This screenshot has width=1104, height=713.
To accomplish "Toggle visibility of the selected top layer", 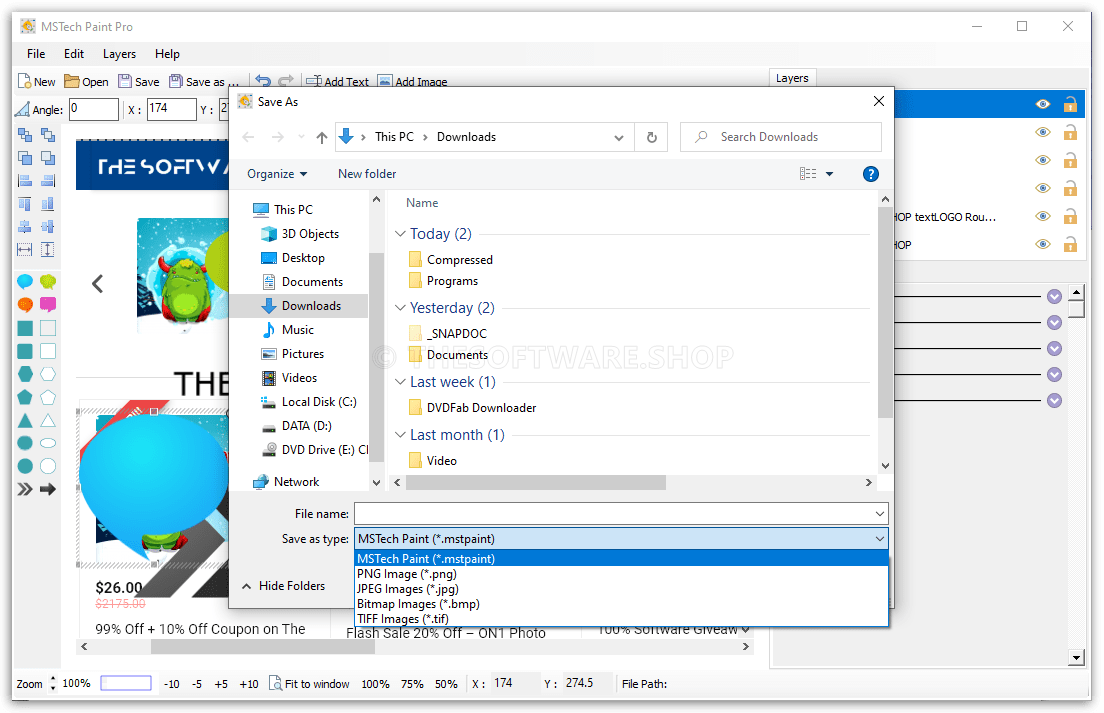I will point(1043,104).
